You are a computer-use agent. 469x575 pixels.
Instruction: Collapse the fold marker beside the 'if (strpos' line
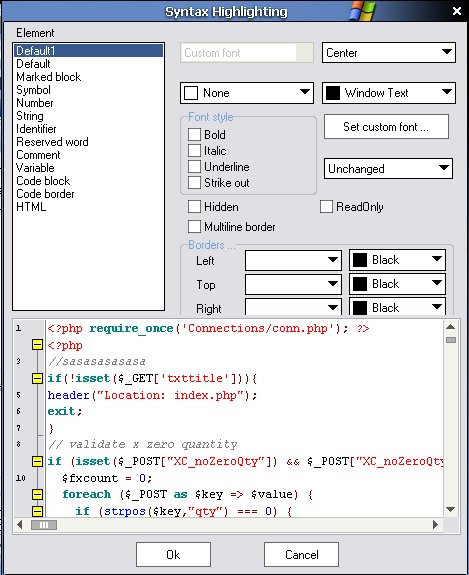click(37, 511)
